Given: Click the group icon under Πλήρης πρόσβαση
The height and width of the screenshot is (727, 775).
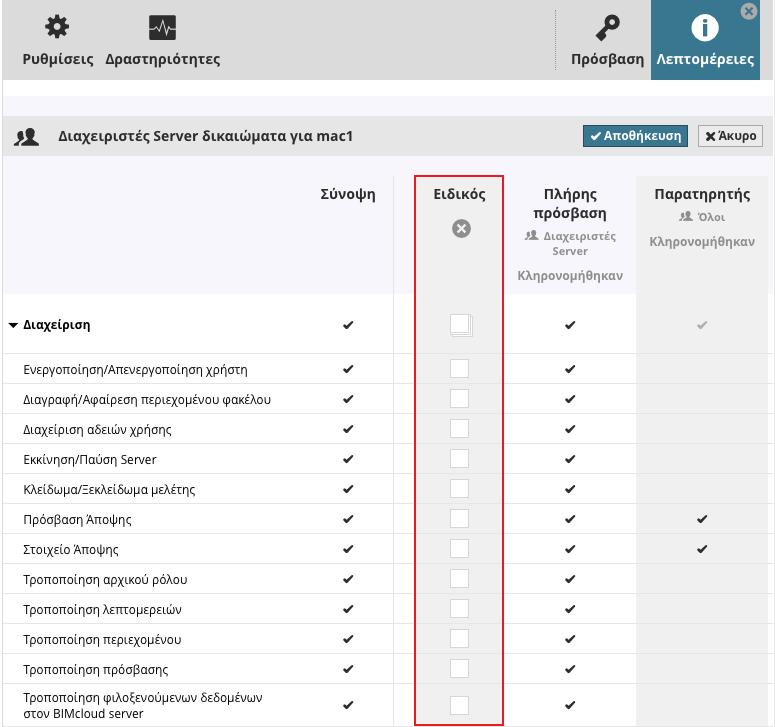Looking at the screenshot, I should click(x=531, y=237).
